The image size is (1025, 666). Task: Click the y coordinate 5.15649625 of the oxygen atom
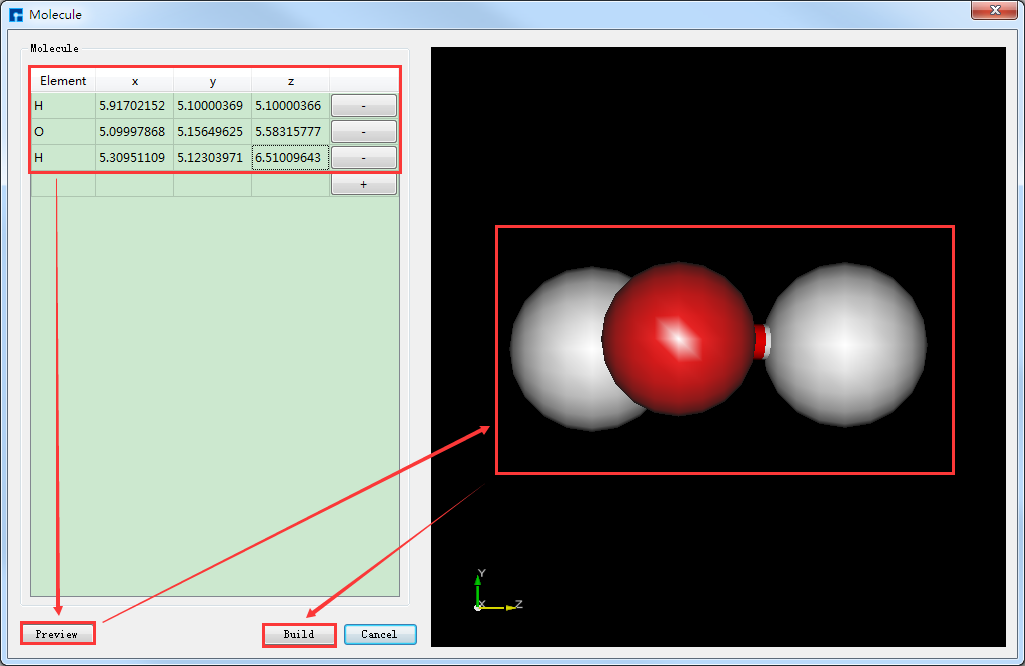[x=212, y=131]
